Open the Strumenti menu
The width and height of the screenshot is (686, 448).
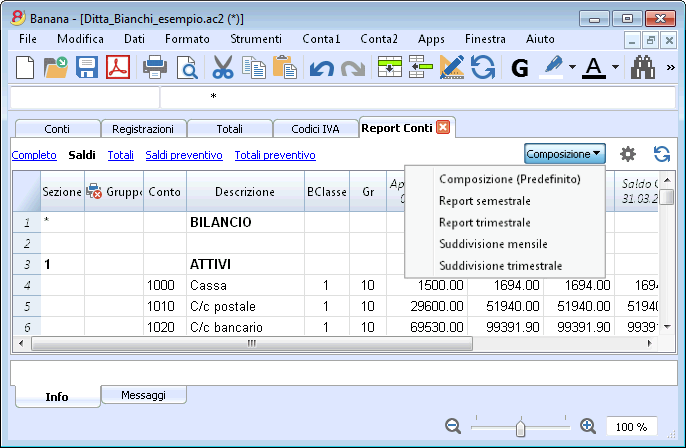256,39
